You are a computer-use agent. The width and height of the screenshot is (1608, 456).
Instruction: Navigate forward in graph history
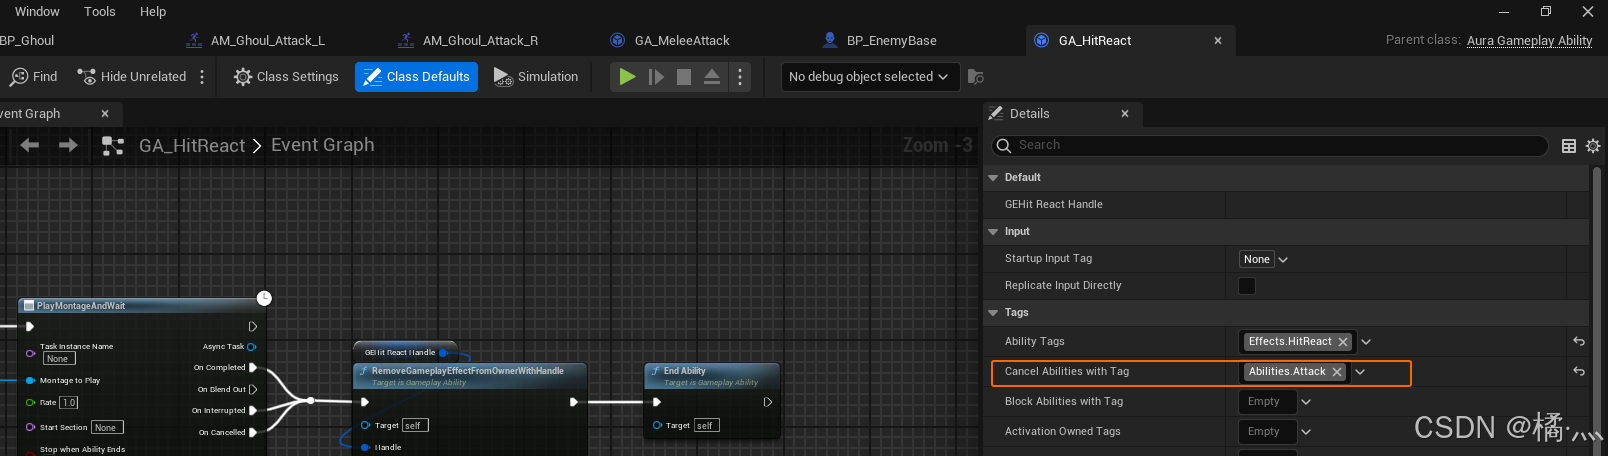tap(68, 146)
